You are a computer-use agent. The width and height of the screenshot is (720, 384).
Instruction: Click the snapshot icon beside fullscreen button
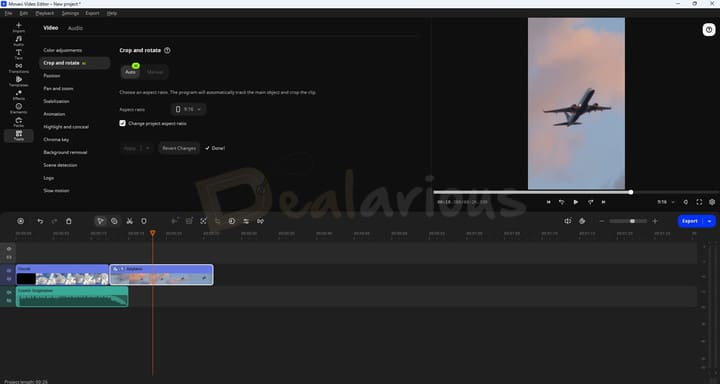(686, 202)
